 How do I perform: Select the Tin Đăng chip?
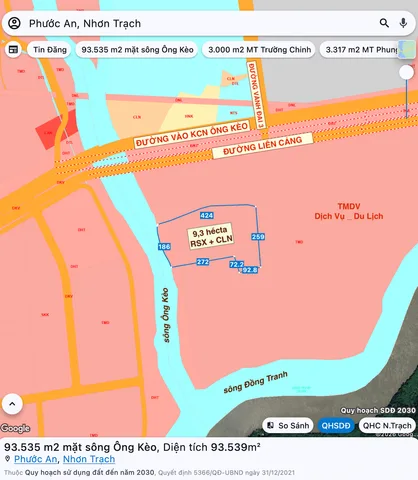[x=50, y=50]
